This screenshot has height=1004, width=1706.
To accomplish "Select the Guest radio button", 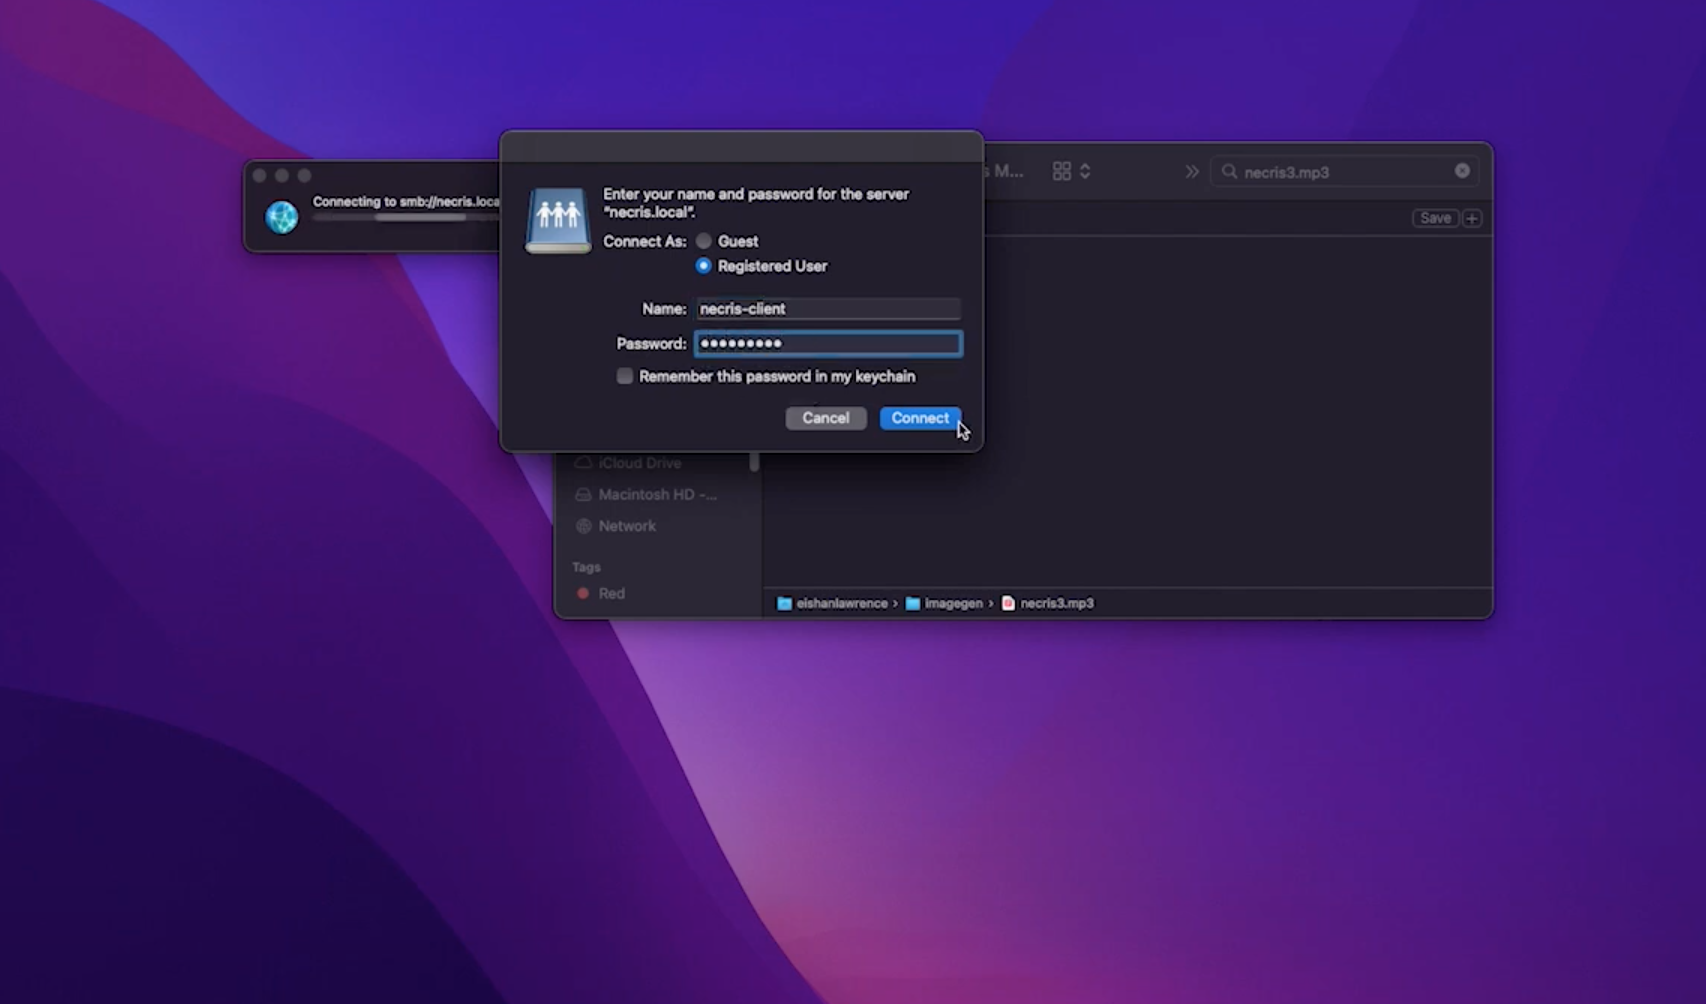I will click(x=704, y=241).
